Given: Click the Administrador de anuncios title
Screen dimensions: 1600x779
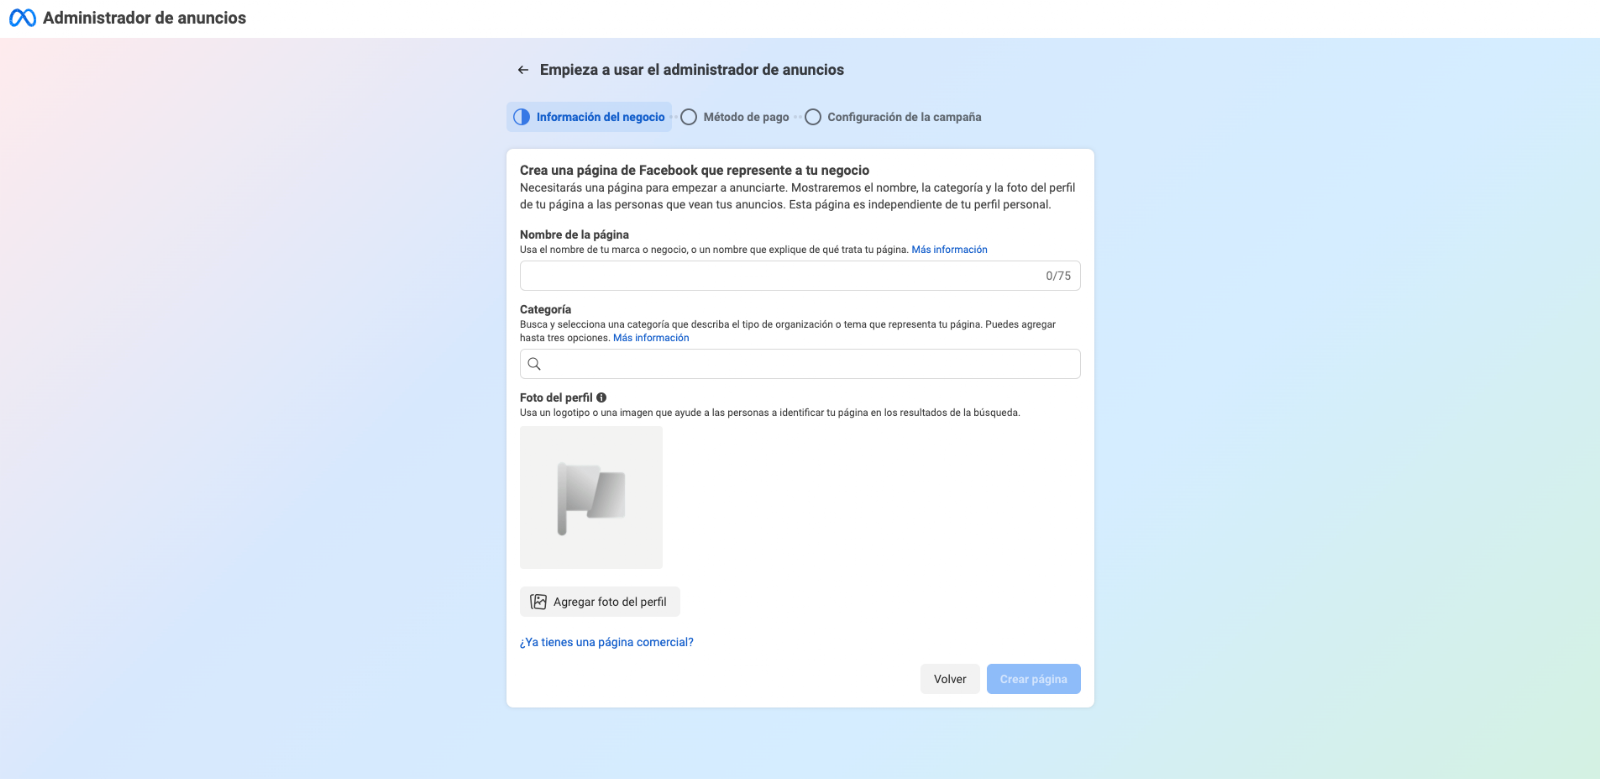Looking at the screenshot, I should (144, 18).
